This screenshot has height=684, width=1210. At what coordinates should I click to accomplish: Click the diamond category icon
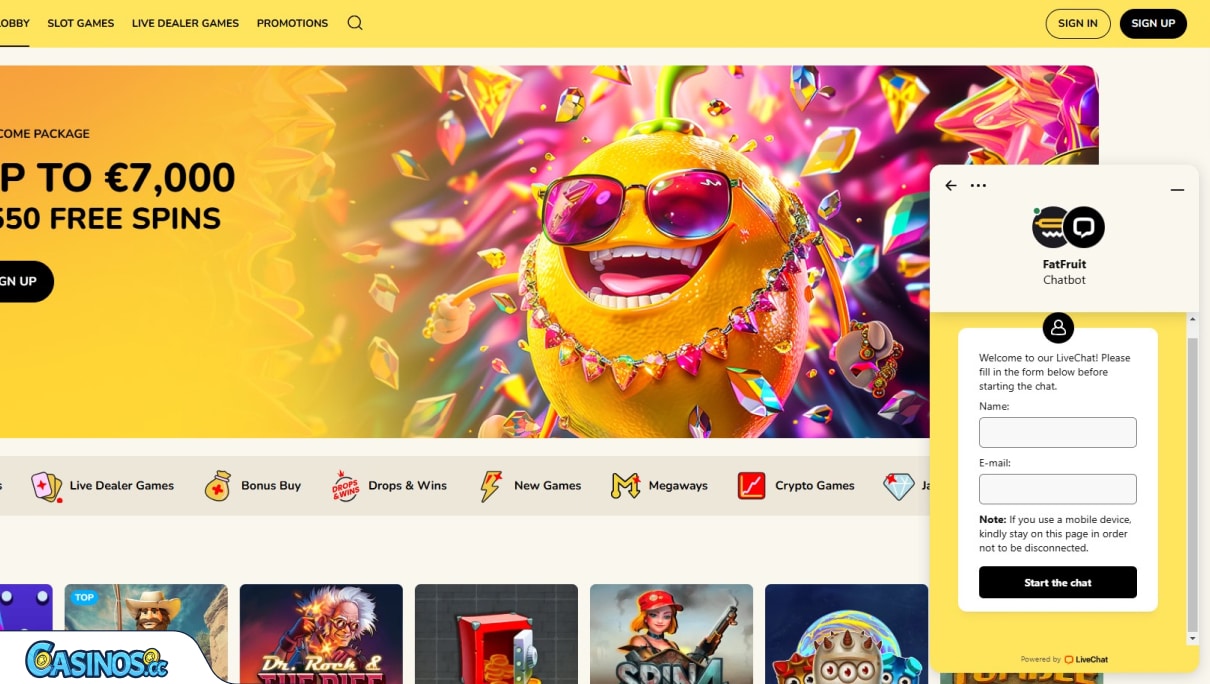pos(899,487)
